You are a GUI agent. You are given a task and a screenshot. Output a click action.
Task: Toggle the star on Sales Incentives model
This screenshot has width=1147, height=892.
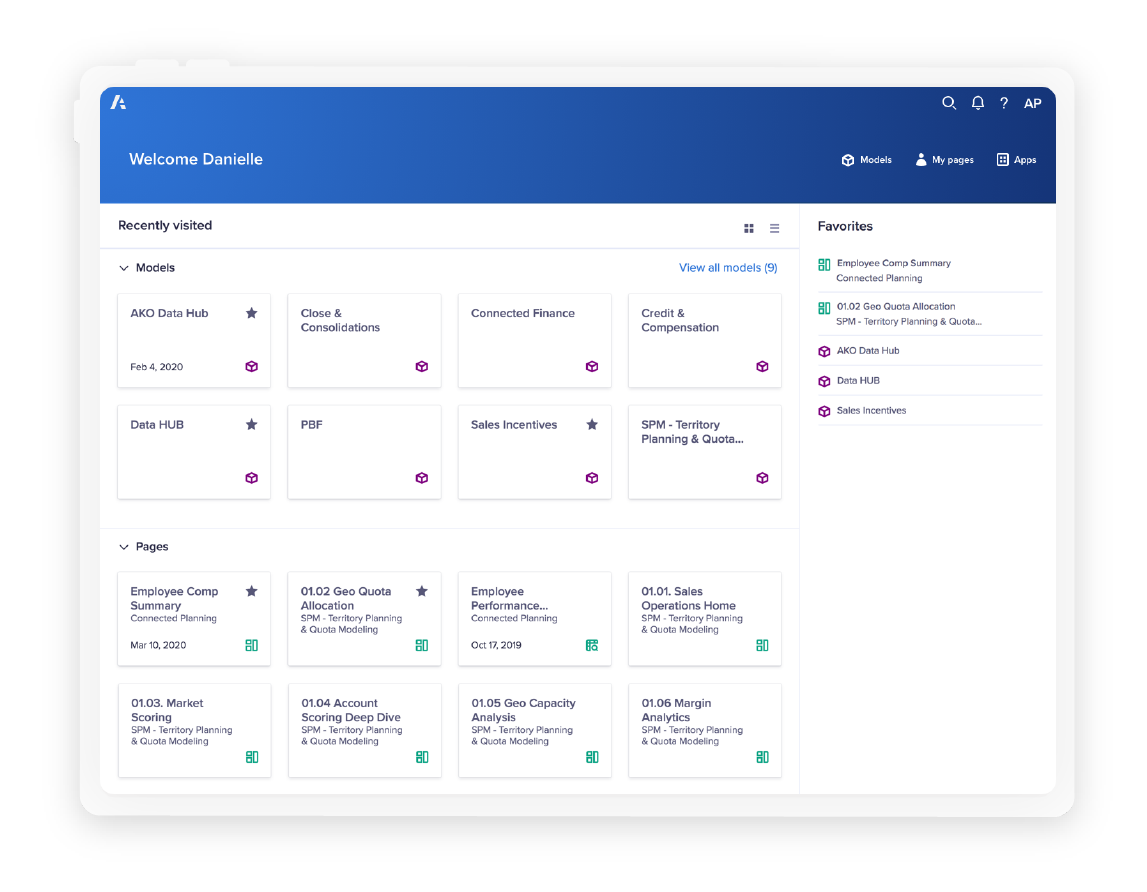pos(591,424)
